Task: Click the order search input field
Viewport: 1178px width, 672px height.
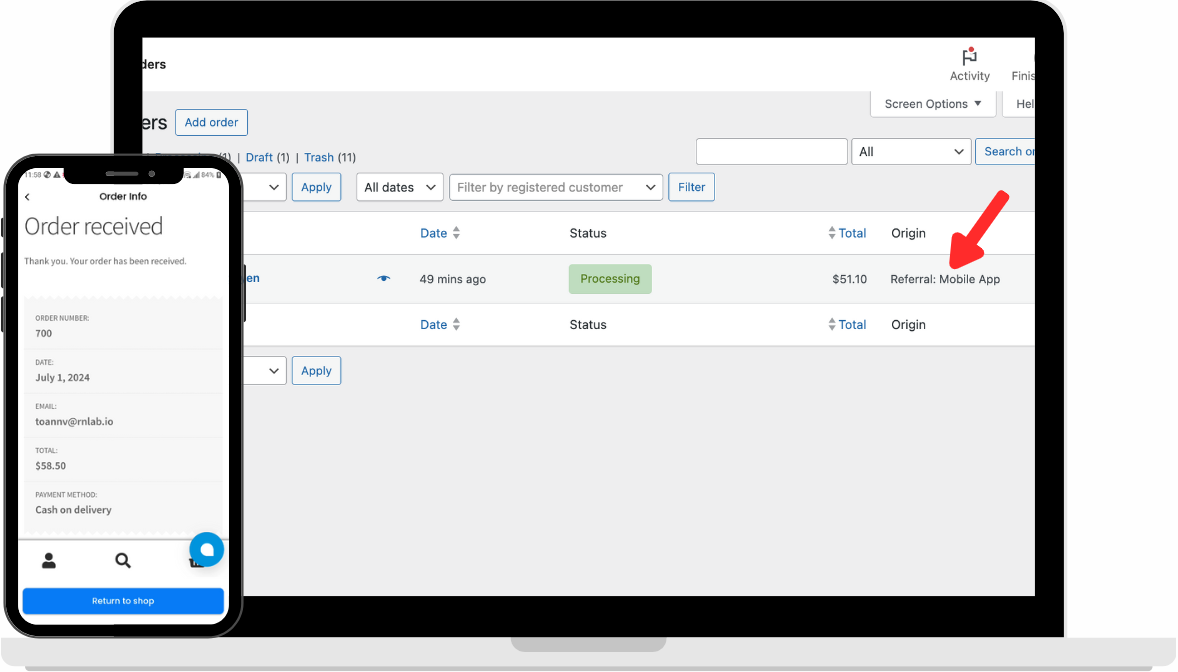Action: click(771, 152)
